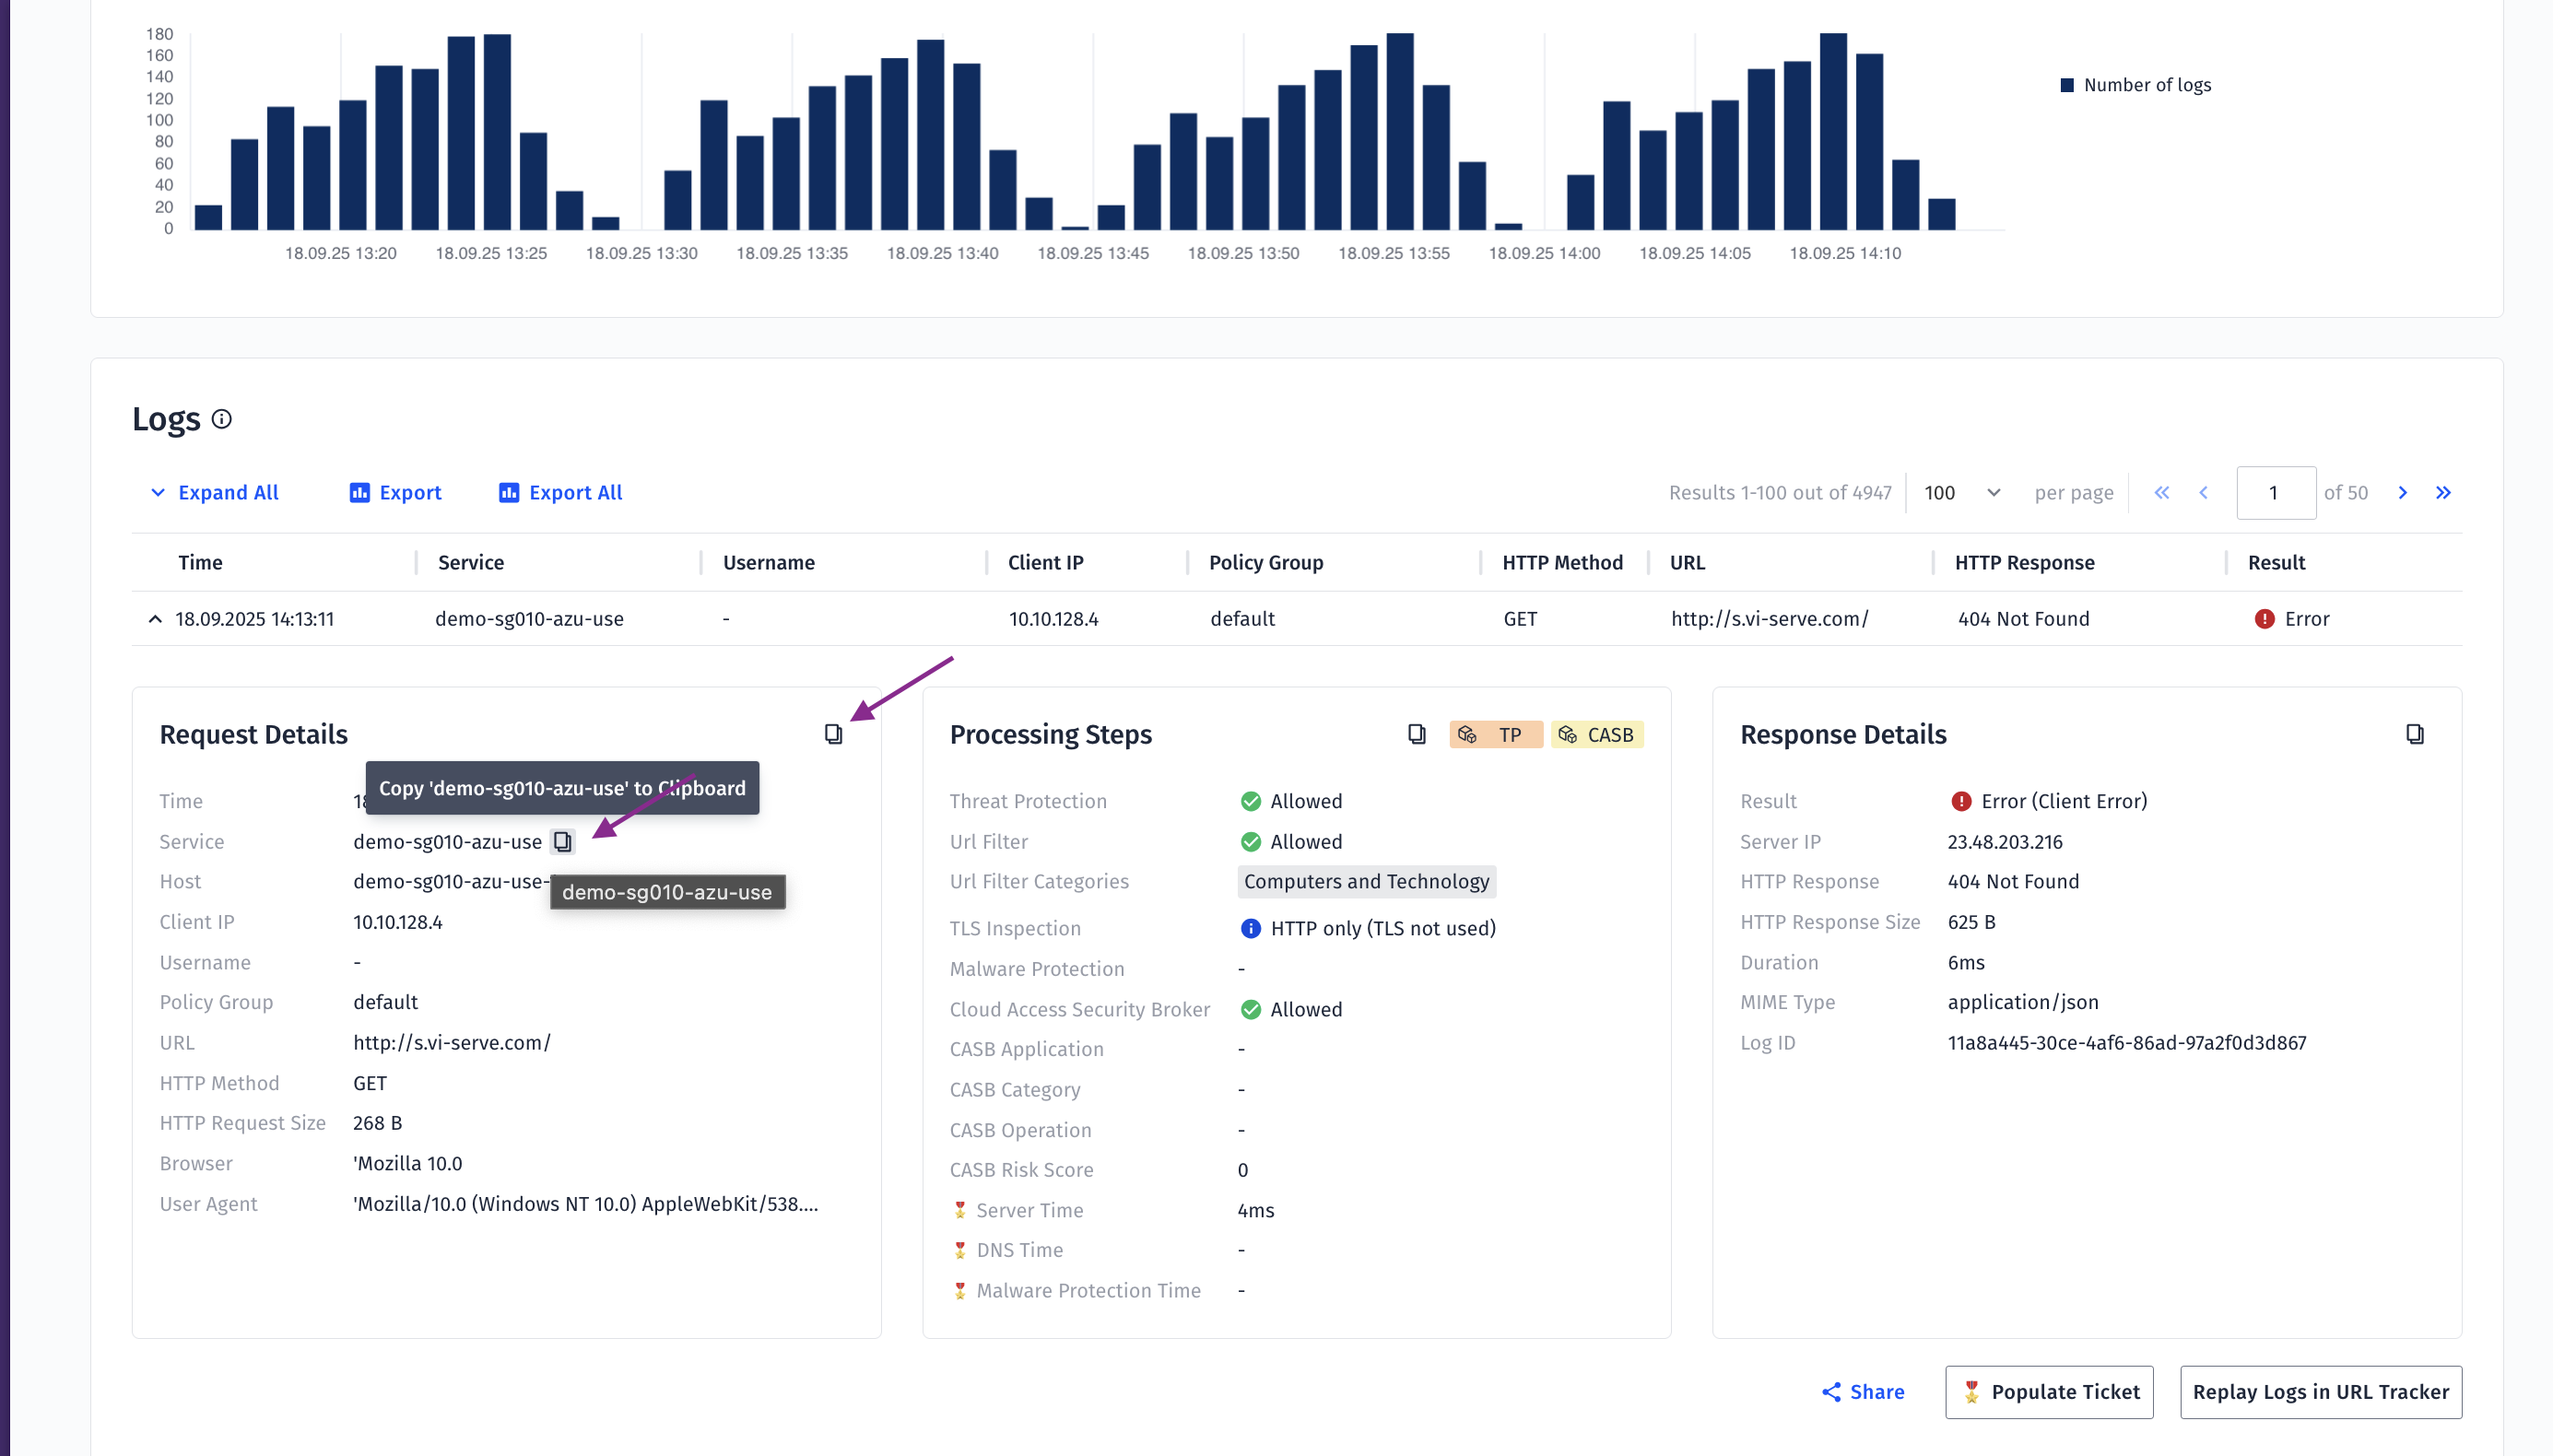Click the page number input field
The height and width of the screenshot is (1456, 2553).
(2275, 493)
